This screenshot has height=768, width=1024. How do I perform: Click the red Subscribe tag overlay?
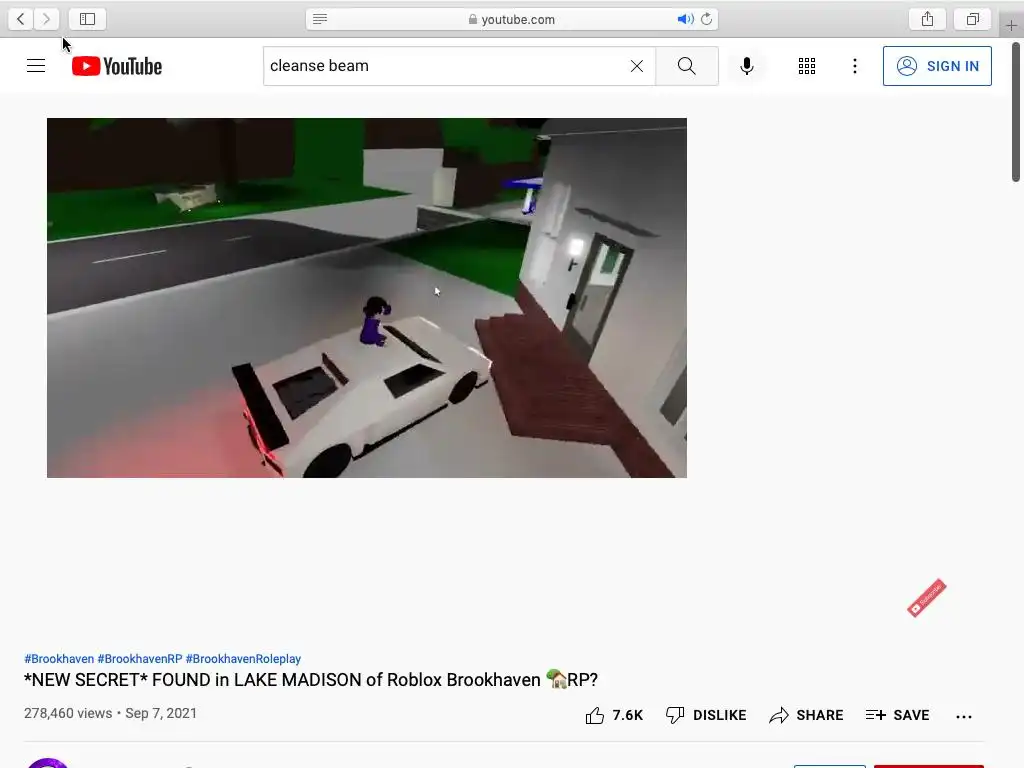(927, 598)
